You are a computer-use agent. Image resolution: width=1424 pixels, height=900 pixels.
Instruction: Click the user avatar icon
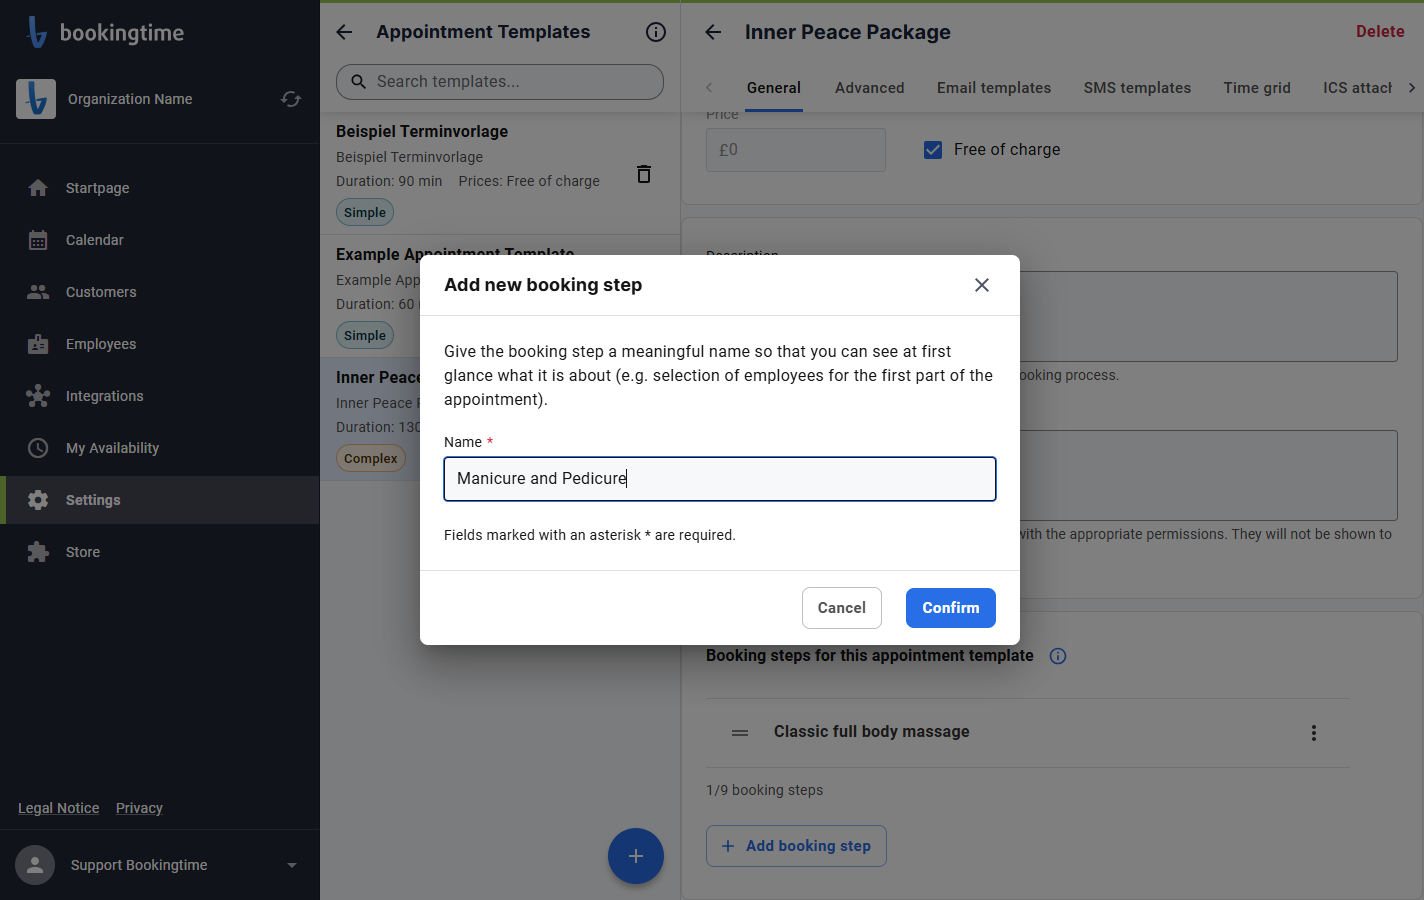click(35, 865)
